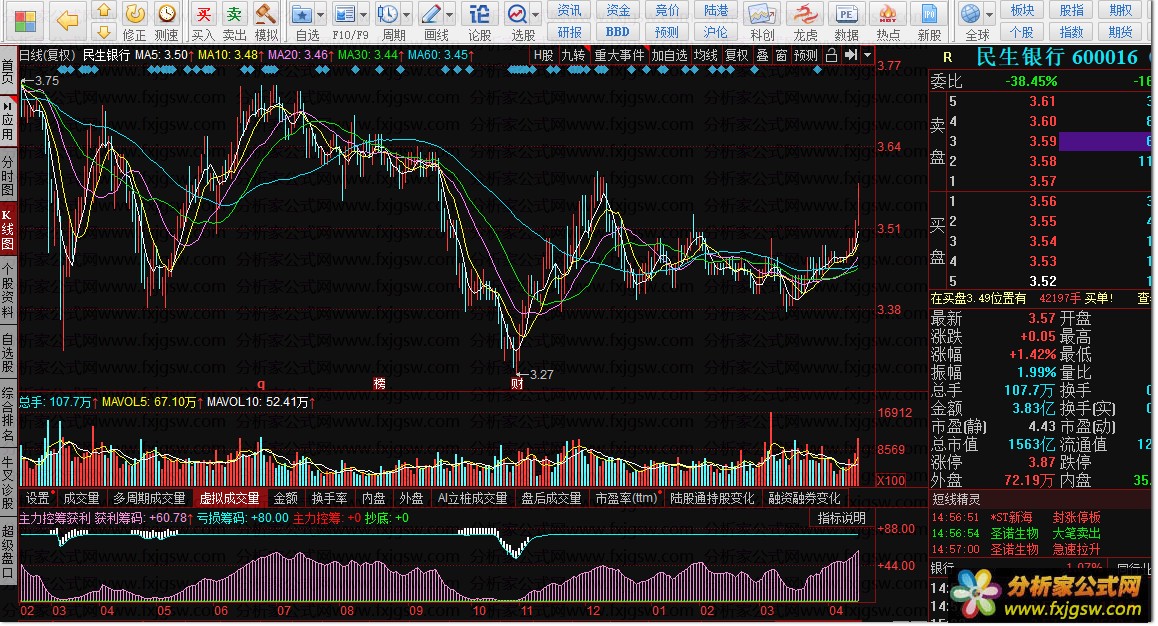Click the 资讯 button
Viewport: 1158px width, 626px height.
(569, 10)
